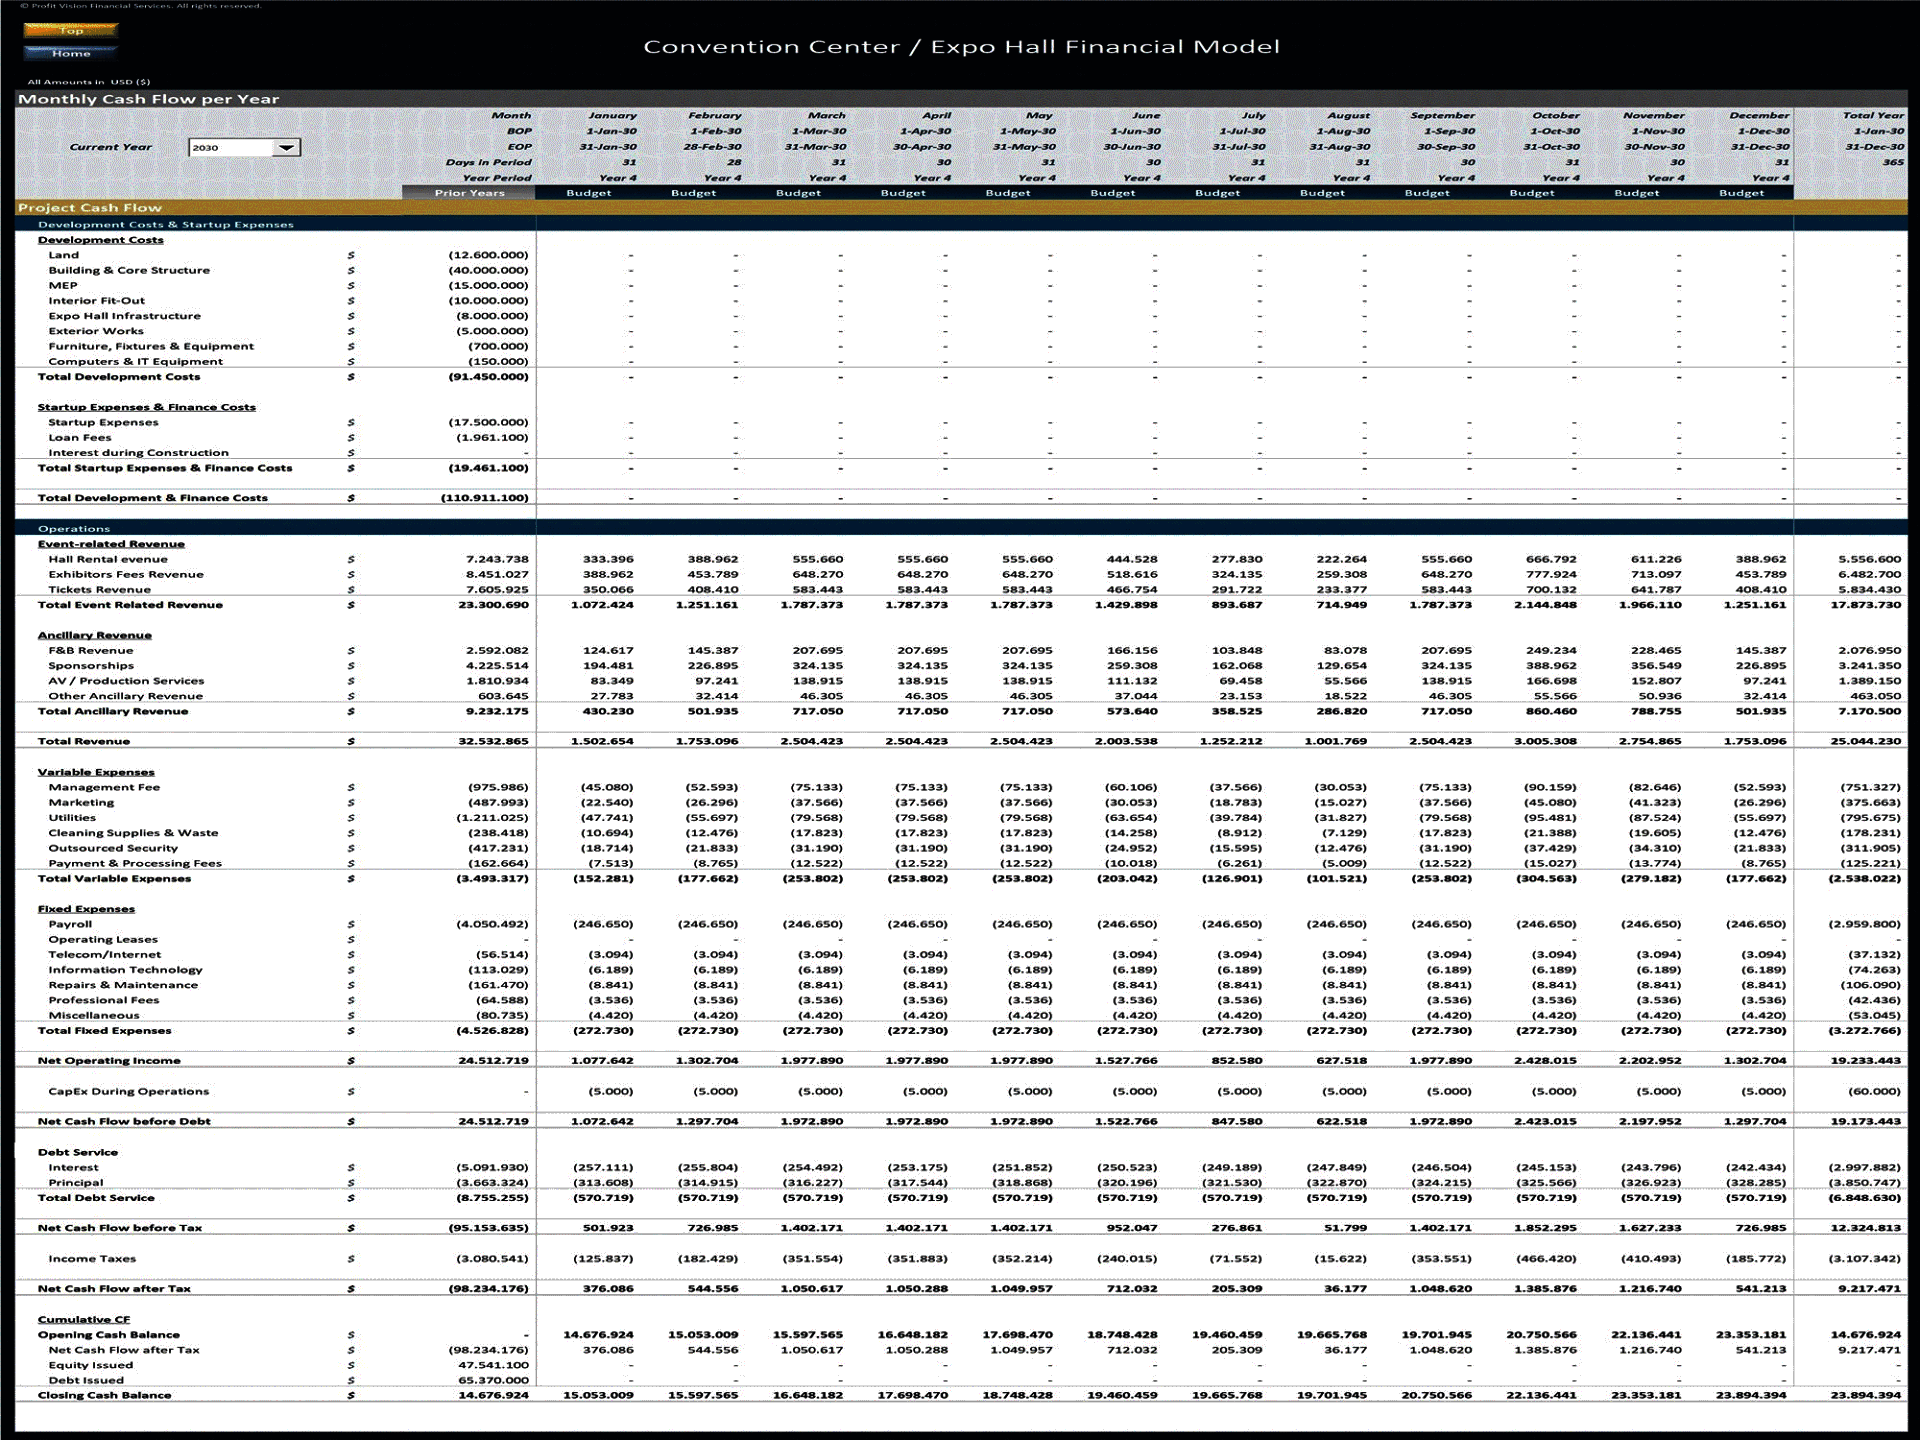Click the January column header
Screen dimensions: 1920x1440
click(x=612, y=116)
